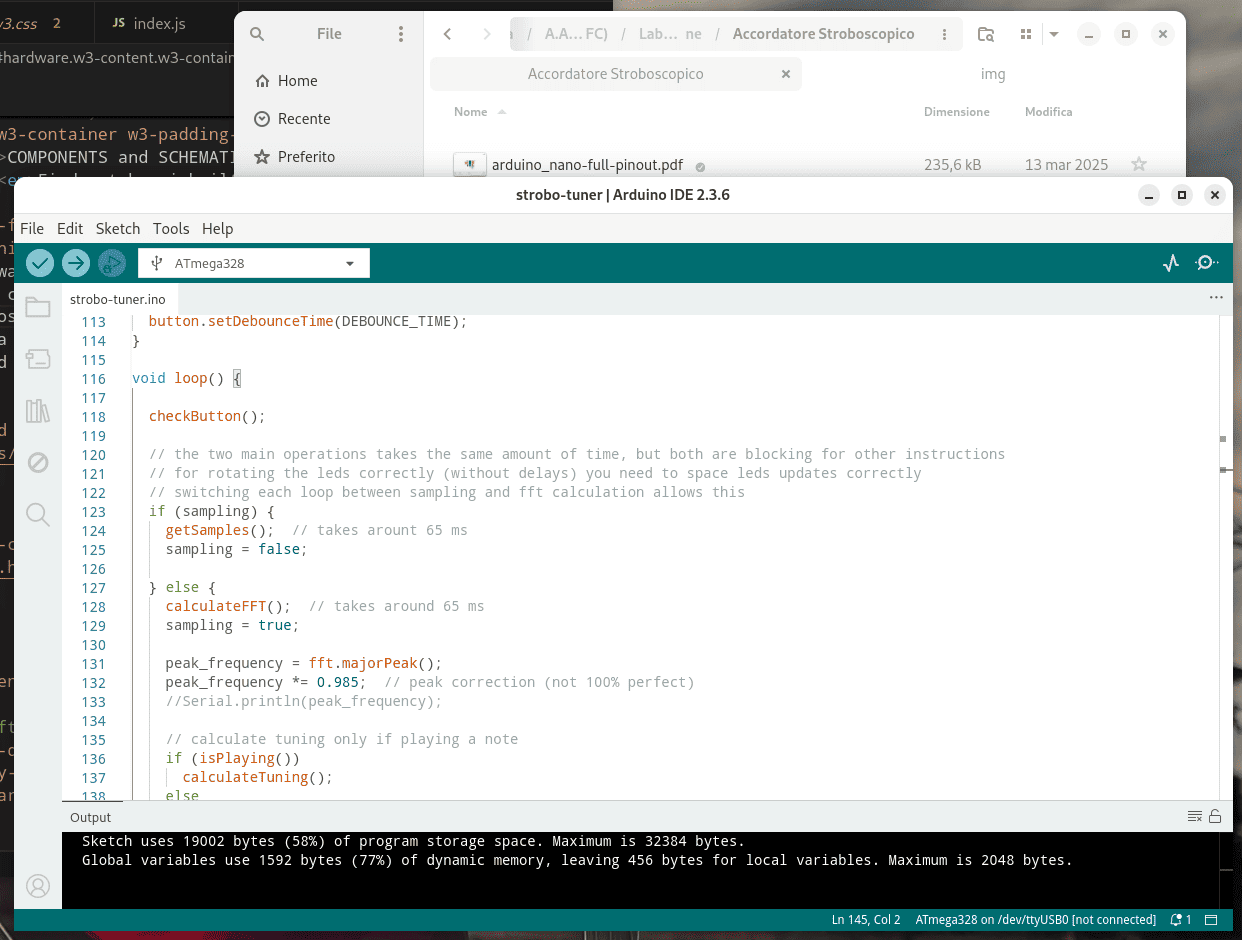Viewport: 1242px width, 940px height.
Task: Open the Serial Monitor
Action: pyautogui.click(x=1206, y=263)
